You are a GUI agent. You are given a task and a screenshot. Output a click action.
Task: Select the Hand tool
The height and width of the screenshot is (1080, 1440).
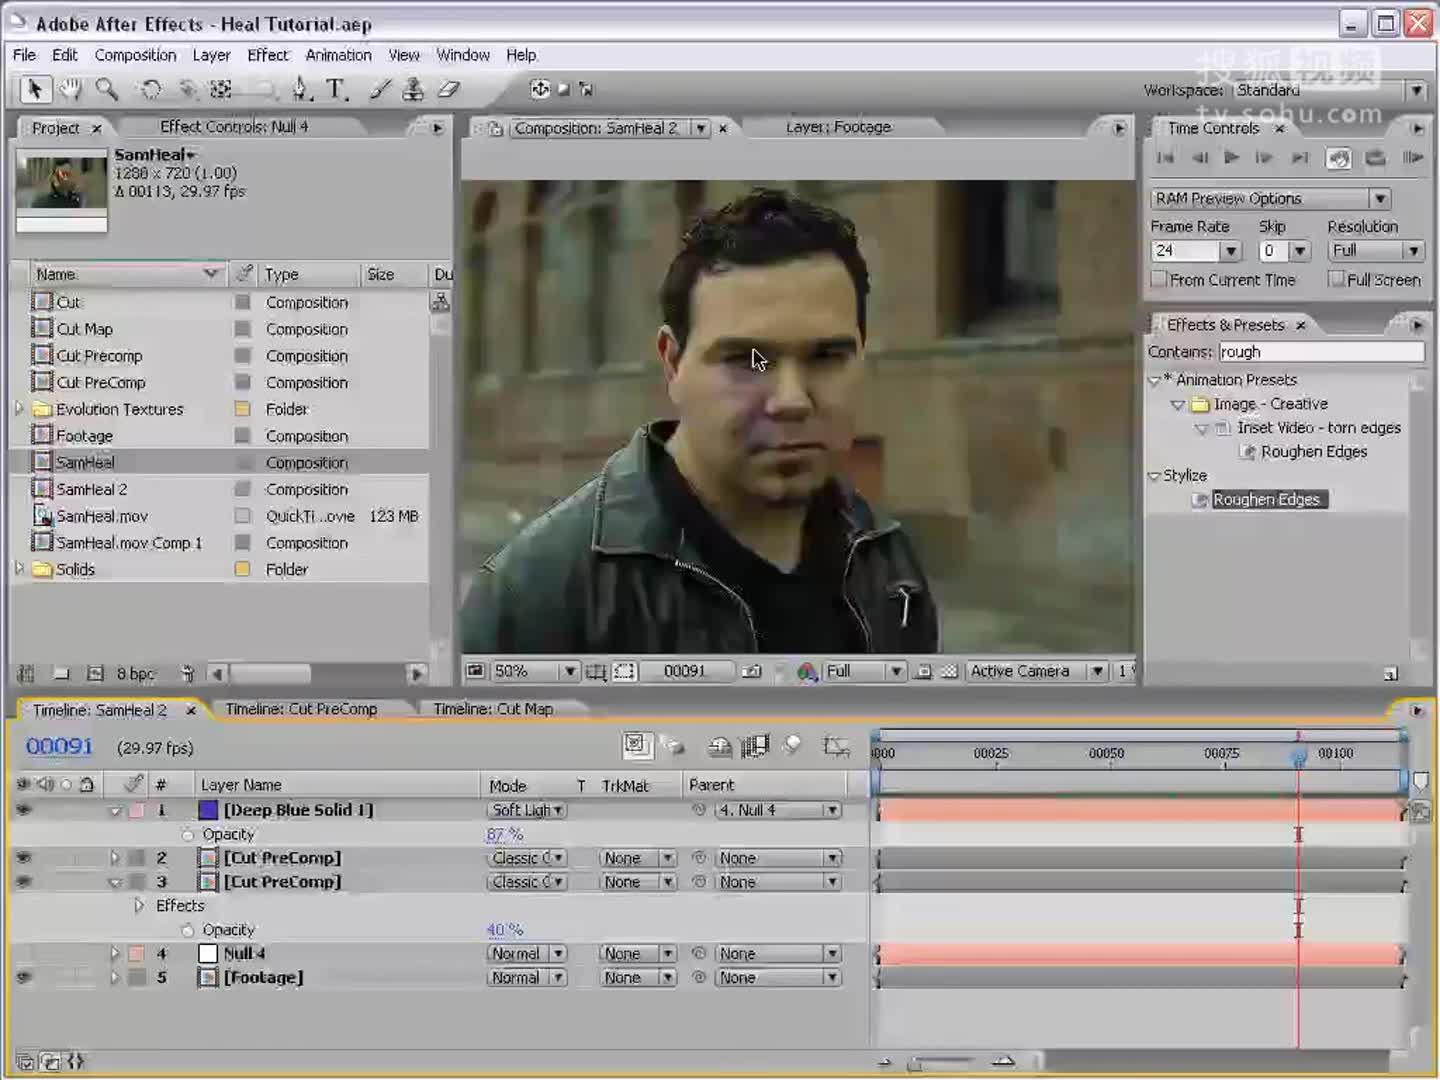coord(70,90)
